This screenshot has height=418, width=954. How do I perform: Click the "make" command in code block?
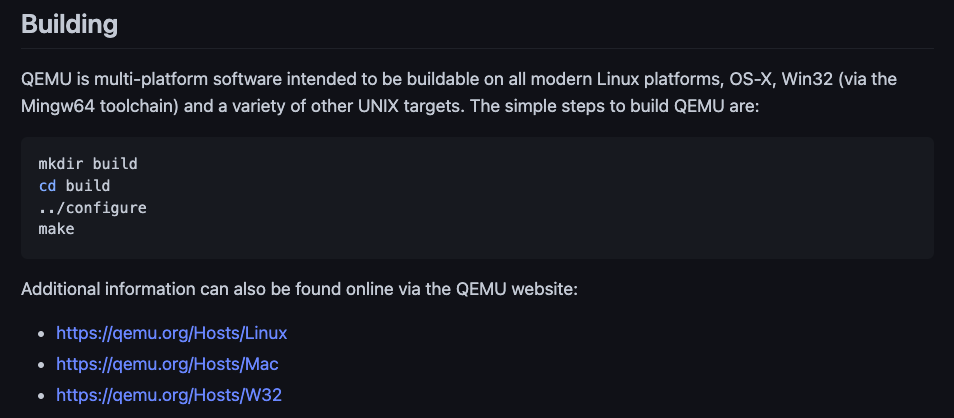[x=57, y=229]
